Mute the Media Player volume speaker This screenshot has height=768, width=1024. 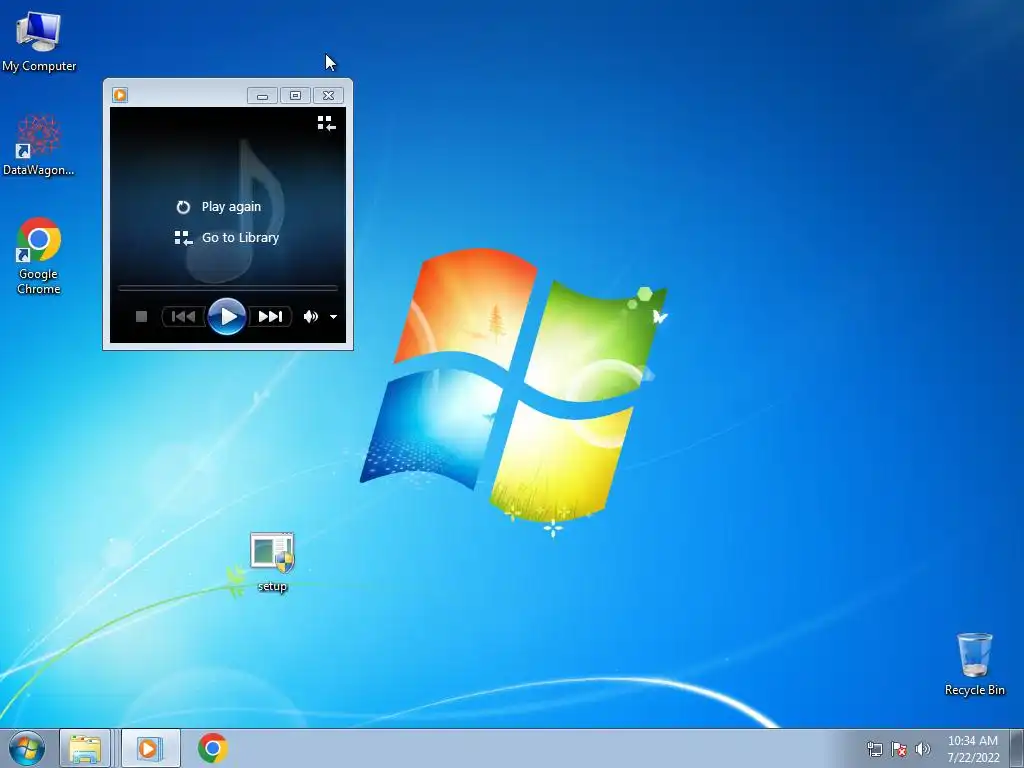[x=310, y=317]
